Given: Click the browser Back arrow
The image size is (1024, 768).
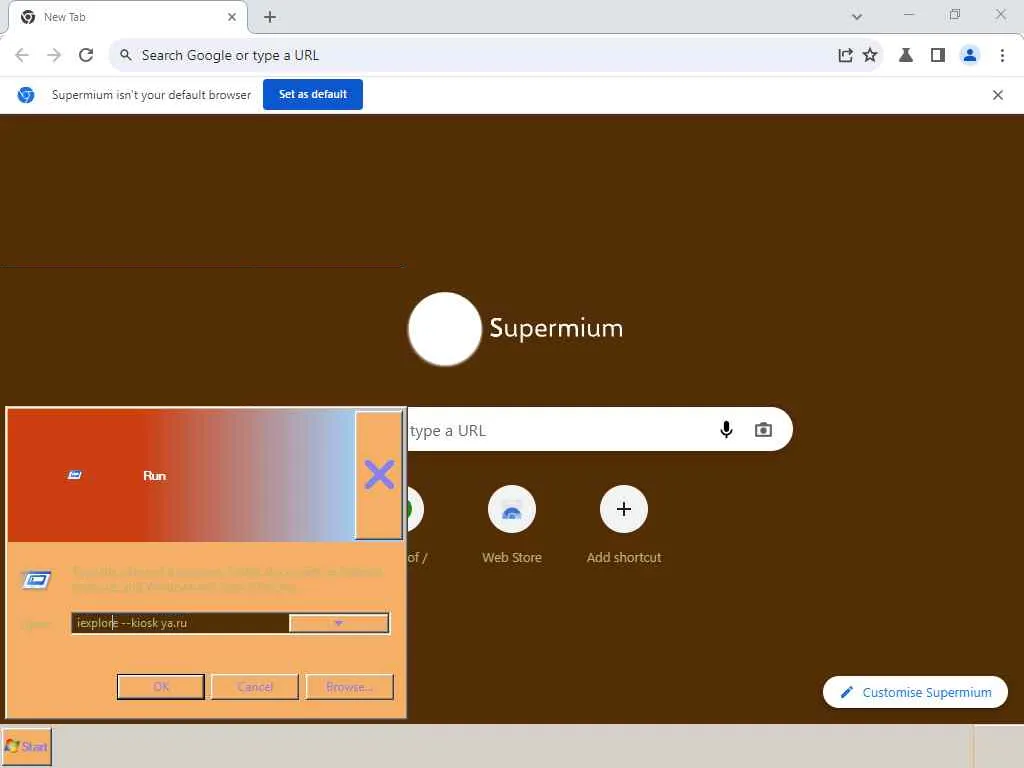Looking at the screenshot, I should point(22,56).
